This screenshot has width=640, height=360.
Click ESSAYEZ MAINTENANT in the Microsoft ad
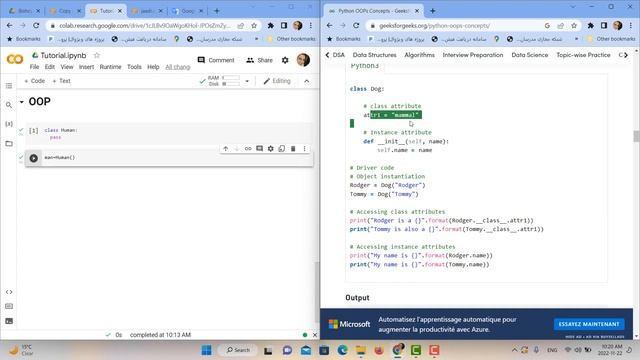tap(589, 324)
